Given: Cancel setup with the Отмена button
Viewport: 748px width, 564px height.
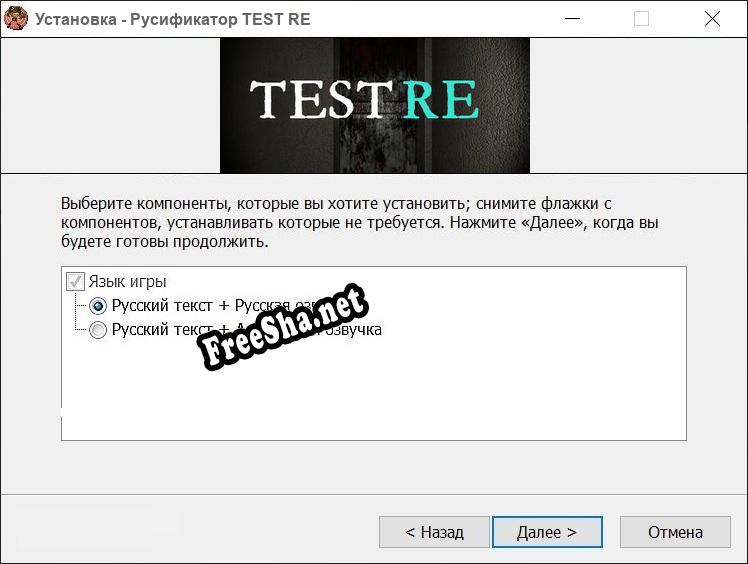Looking at the screenshot, I should (x=675, y=532).
